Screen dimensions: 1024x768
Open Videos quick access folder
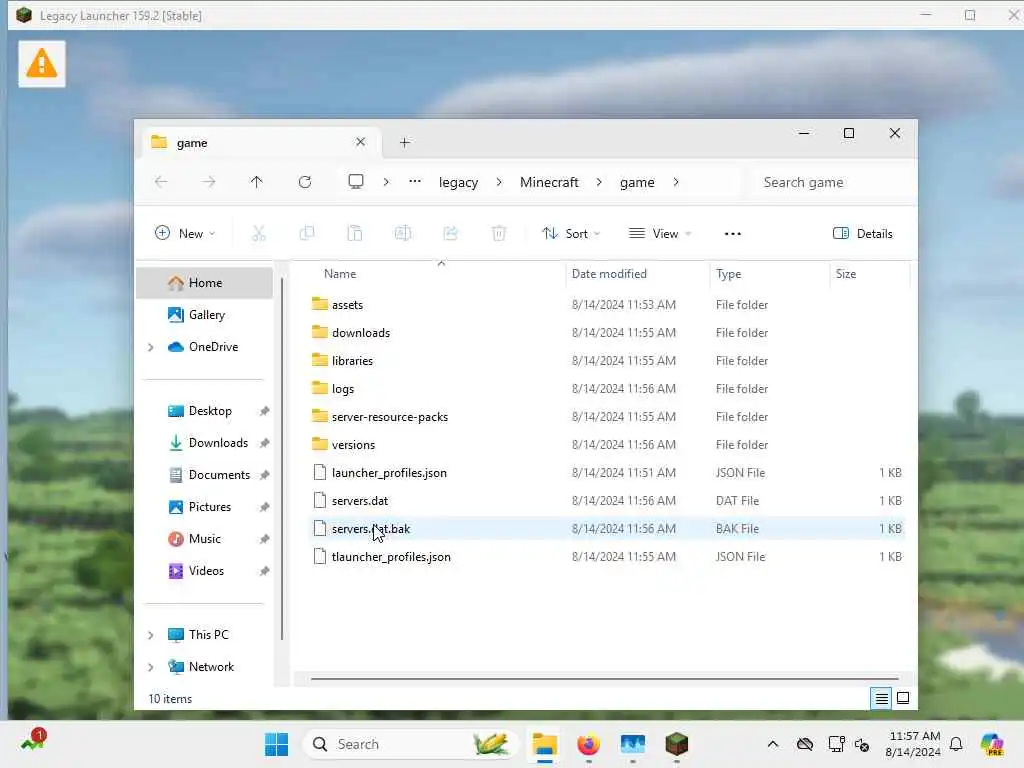205,571
